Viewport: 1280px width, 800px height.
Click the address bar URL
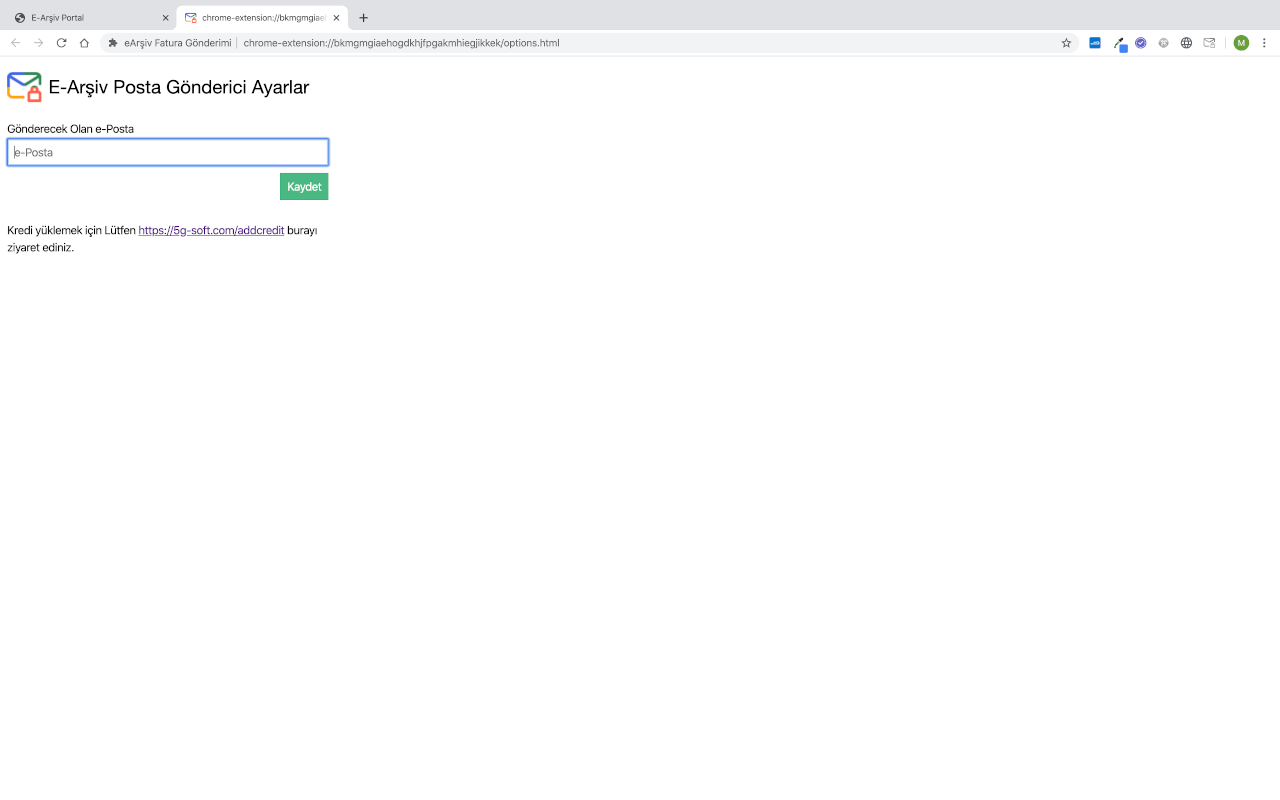[401, 43]
